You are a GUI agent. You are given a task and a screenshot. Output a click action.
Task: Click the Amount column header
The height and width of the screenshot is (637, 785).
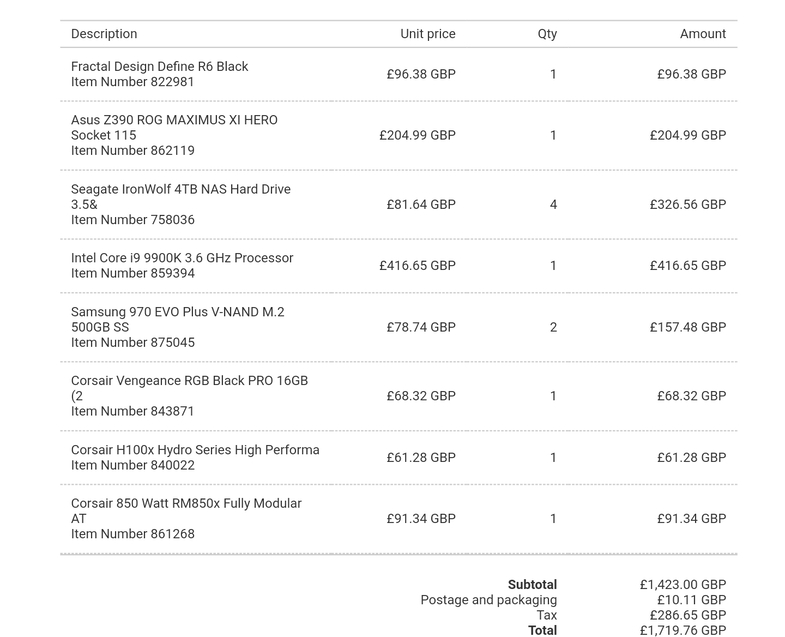point(703,34)
